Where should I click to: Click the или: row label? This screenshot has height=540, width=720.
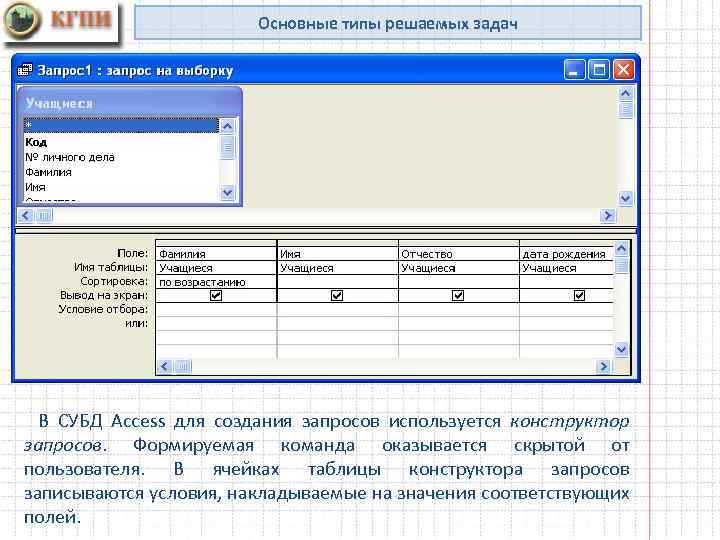pyautogui.click(x=137, y=323)
